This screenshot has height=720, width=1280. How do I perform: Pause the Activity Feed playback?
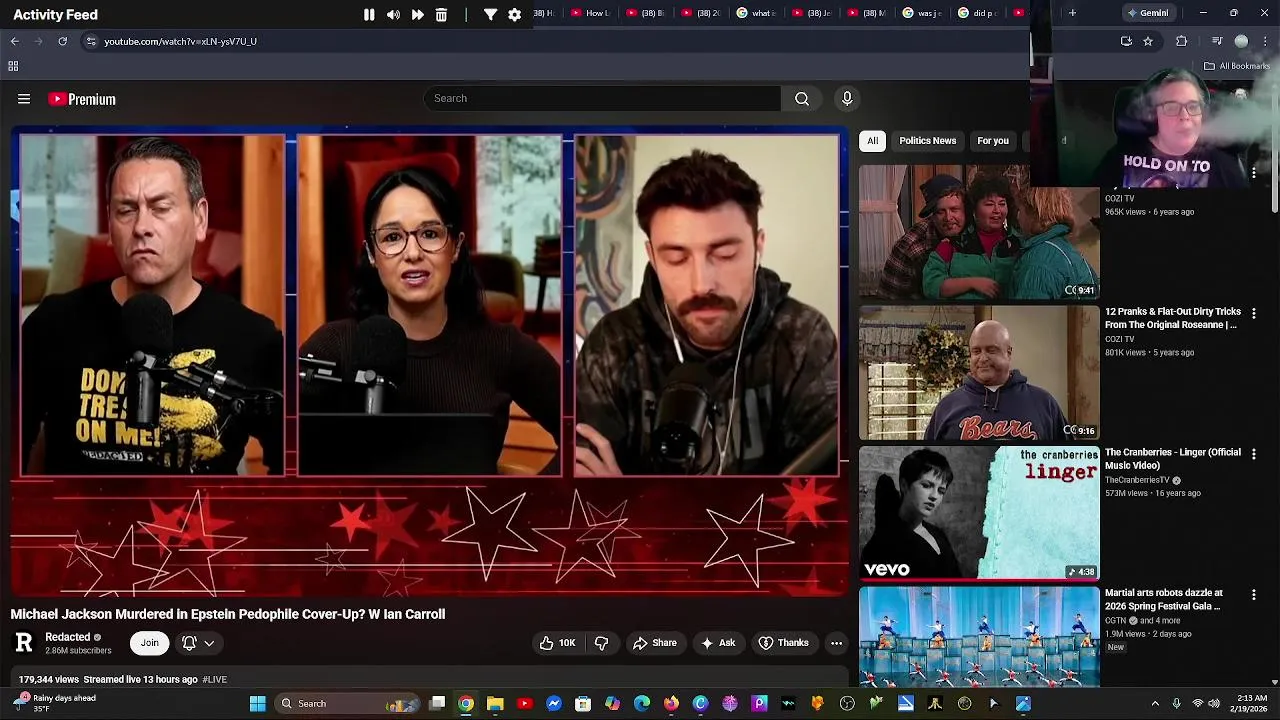pos(369,15)
